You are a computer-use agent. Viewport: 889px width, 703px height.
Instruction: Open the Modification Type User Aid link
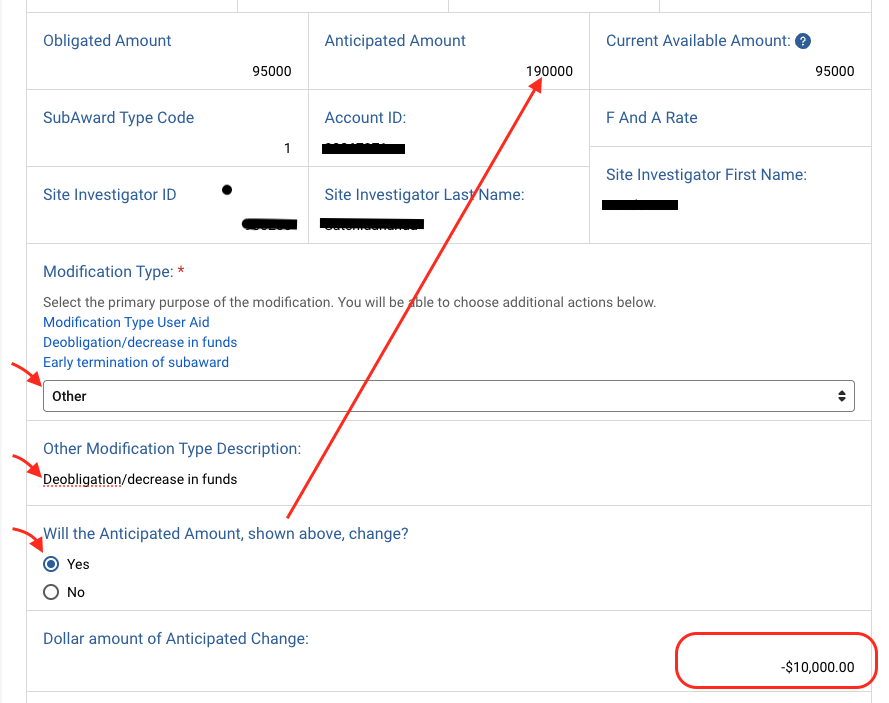coord(126,322)
